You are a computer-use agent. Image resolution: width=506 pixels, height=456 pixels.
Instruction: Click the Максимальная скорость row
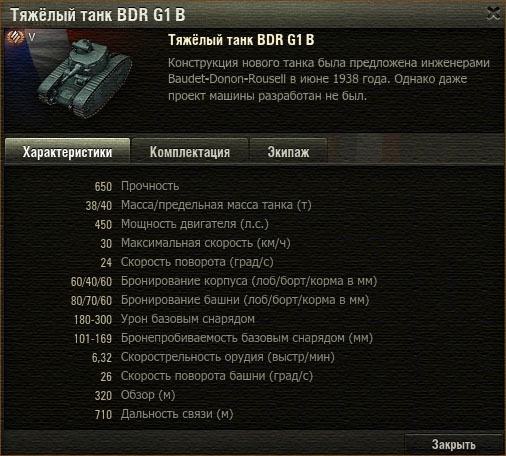click(x=195, y=243)
